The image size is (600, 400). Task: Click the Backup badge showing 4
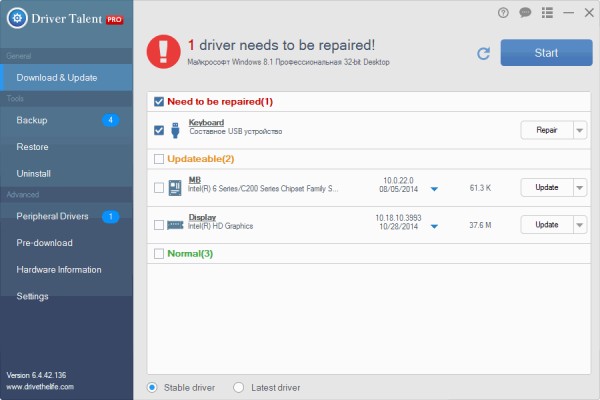coord(110,120)
